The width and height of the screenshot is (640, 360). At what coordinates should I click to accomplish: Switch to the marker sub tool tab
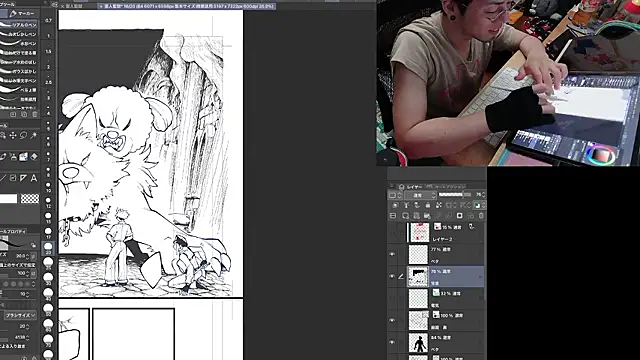(23, 13)
